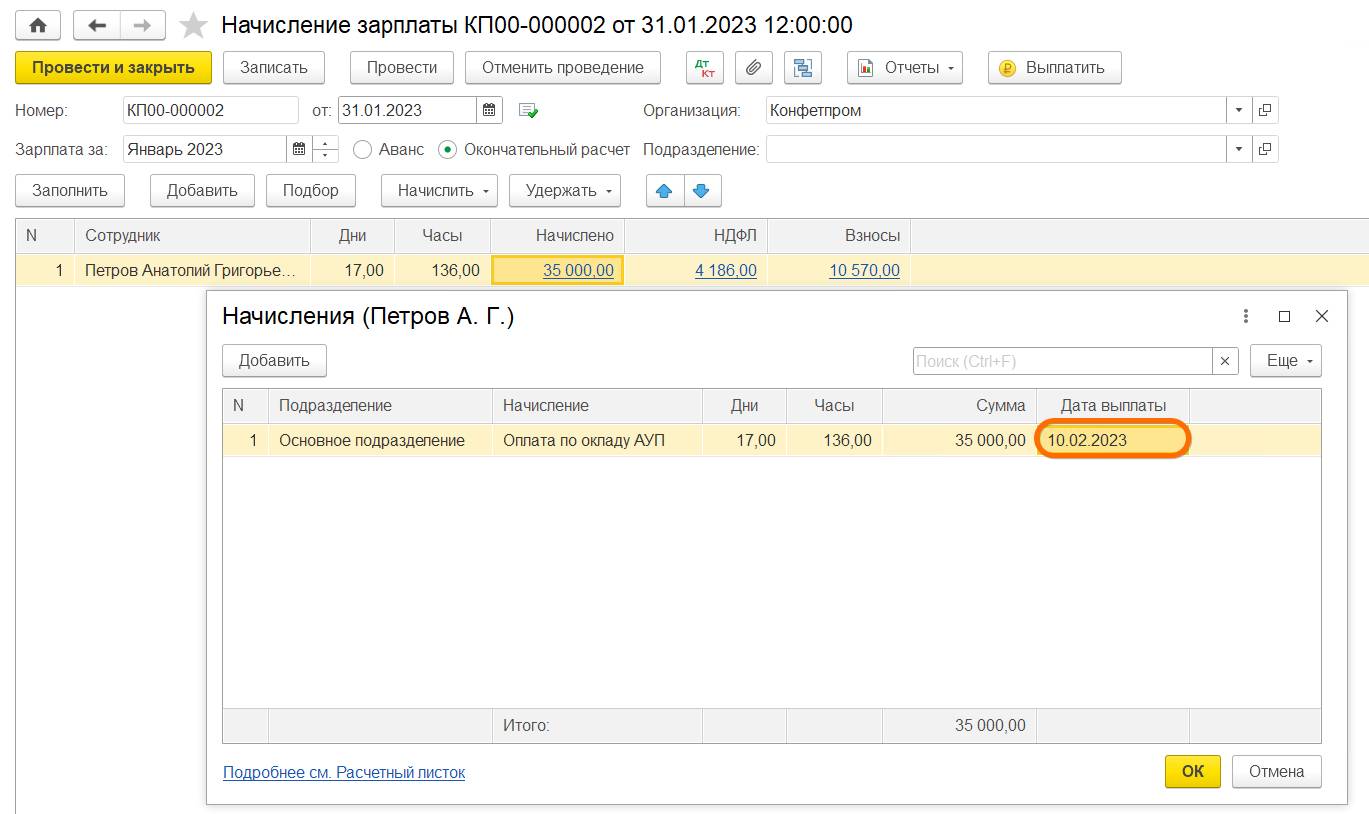Image resolution: width=1369 pixels, height=814 pixels.
Task: Click the Провести и закрыть button
Action: [113, 68]
